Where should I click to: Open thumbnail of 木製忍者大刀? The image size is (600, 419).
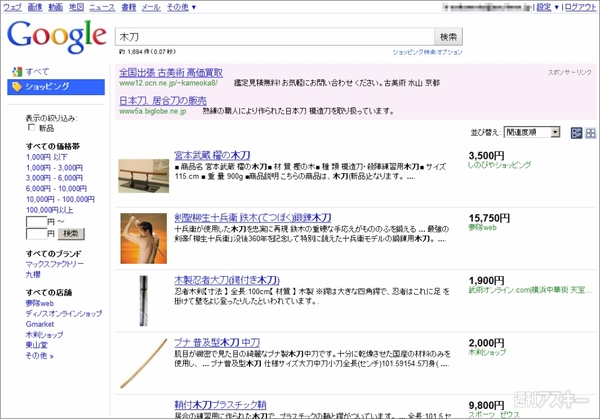pyautogui.click(x=143, y=301)
